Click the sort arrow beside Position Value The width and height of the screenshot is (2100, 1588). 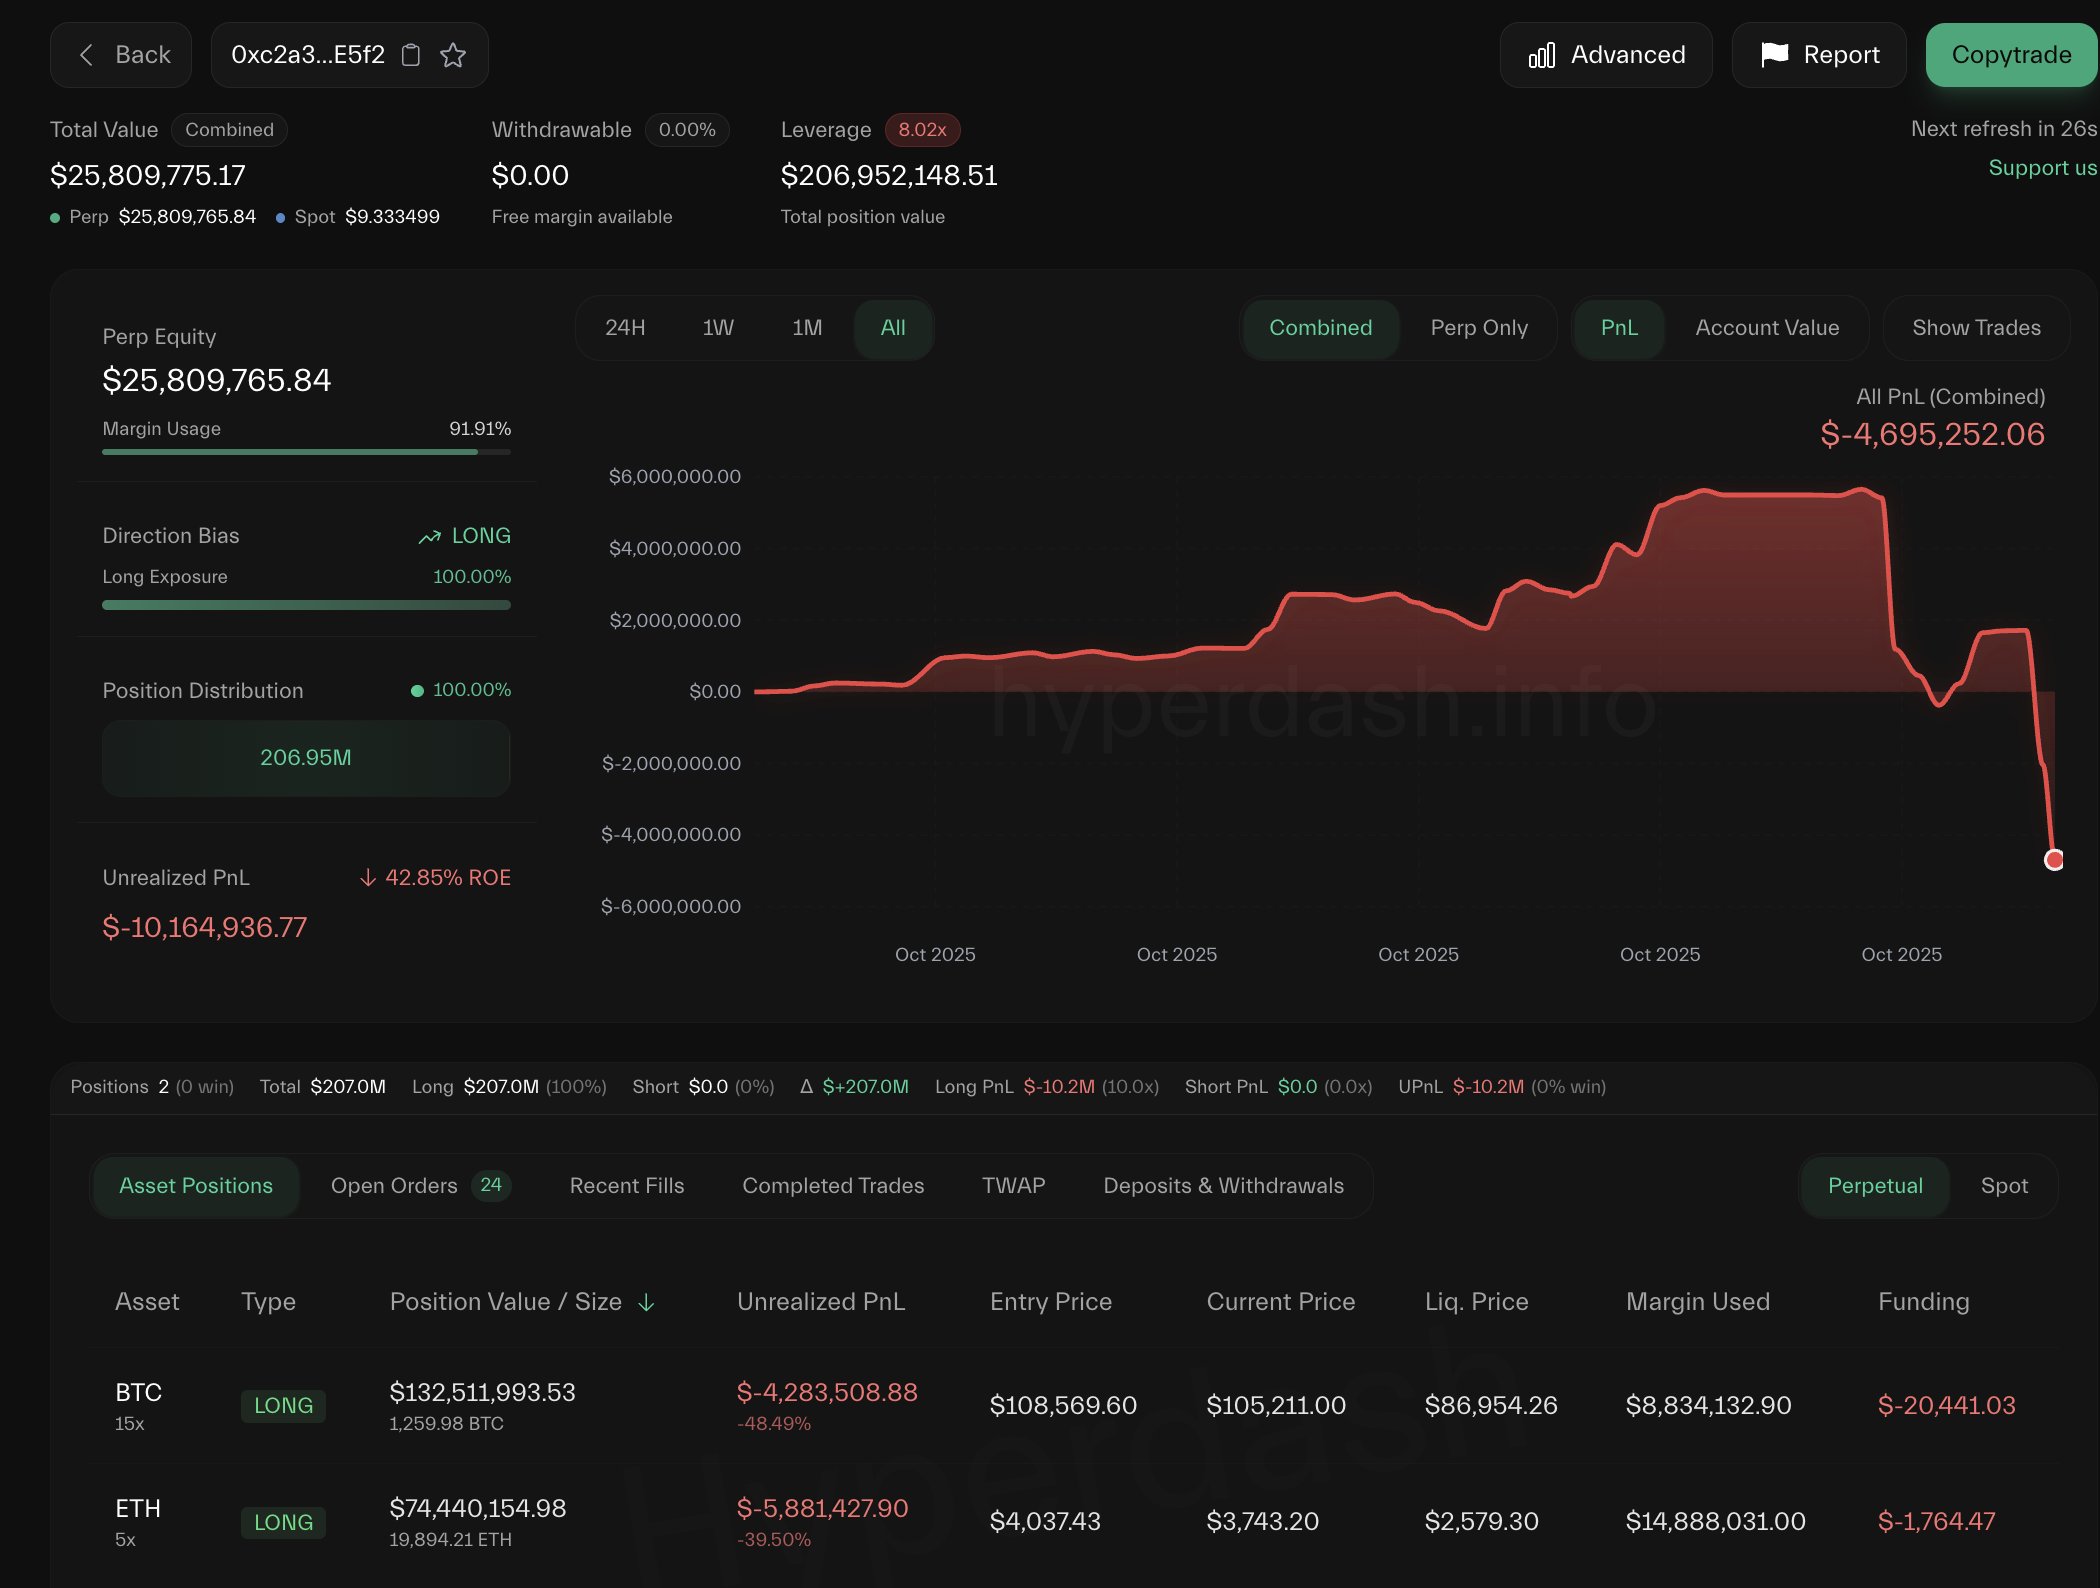pos(647,1302)
